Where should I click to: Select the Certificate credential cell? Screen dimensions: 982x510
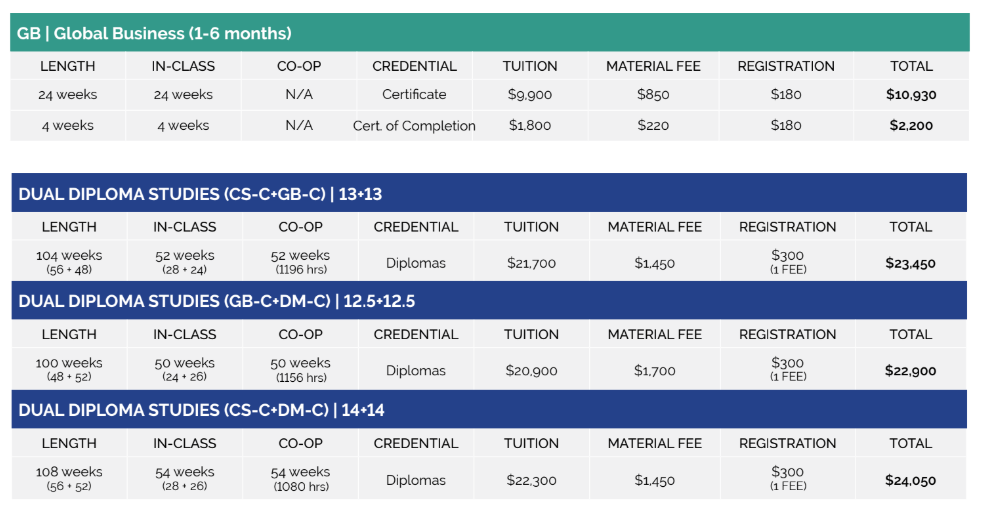[414, 95]
